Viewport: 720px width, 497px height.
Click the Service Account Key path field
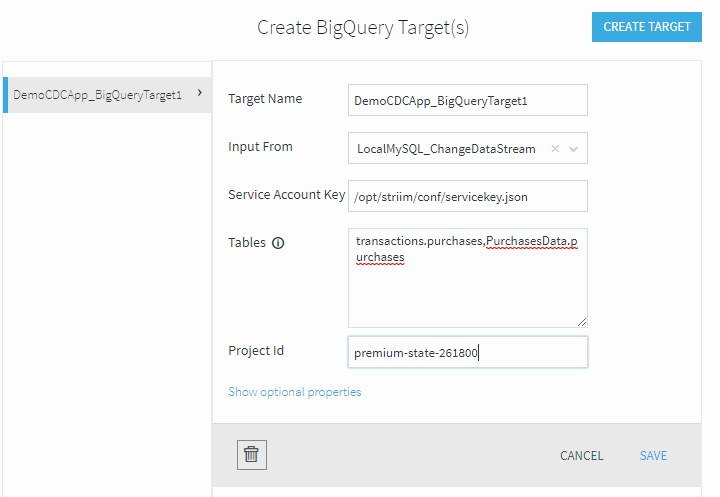coord(467,196)
